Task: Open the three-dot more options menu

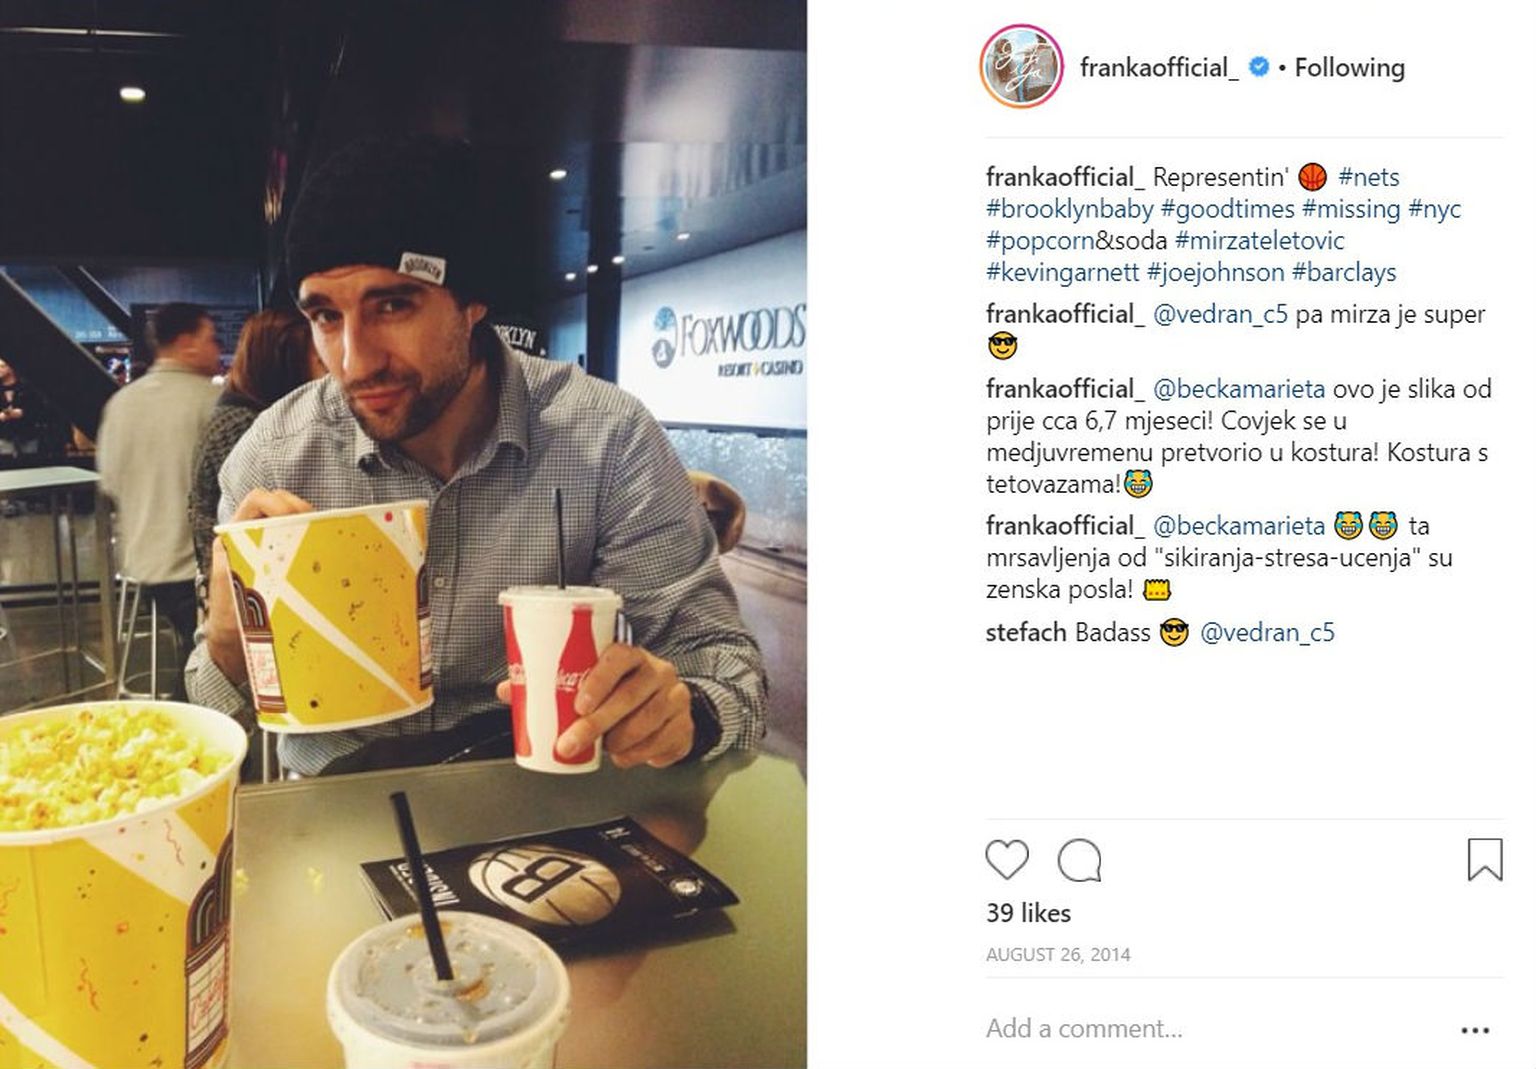Action: [1475, 1029]
